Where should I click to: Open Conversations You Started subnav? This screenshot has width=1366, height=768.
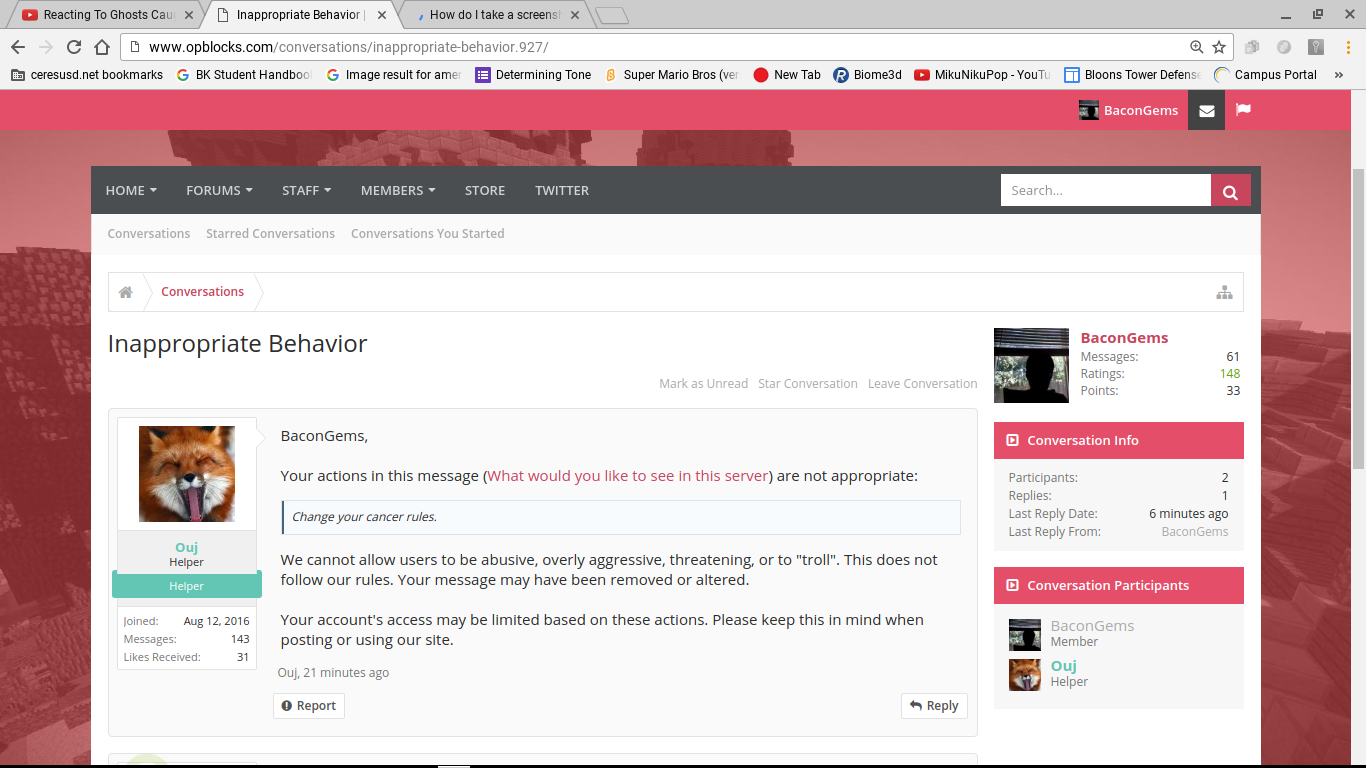click(427, 233)
